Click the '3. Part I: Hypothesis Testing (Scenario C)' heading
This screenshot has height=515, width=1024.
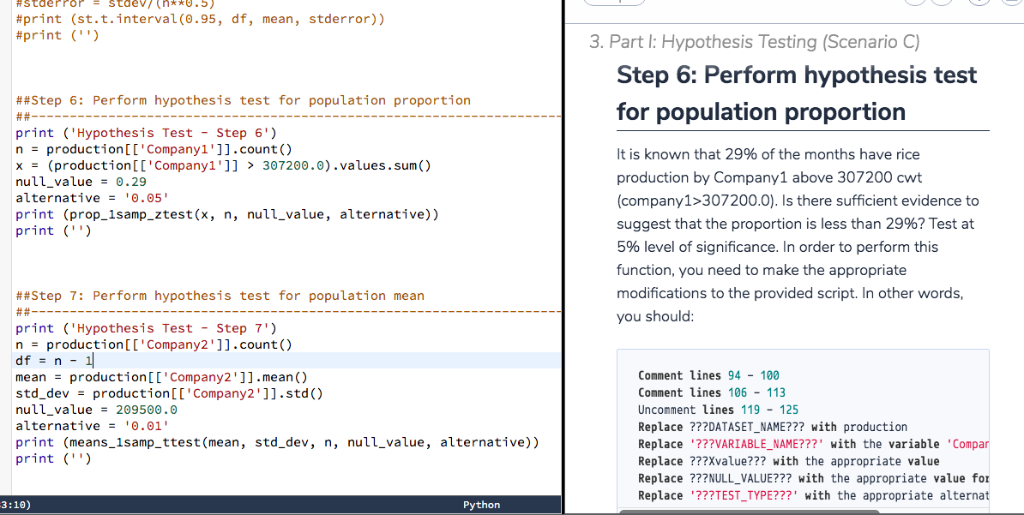click(x=754, y=42)
